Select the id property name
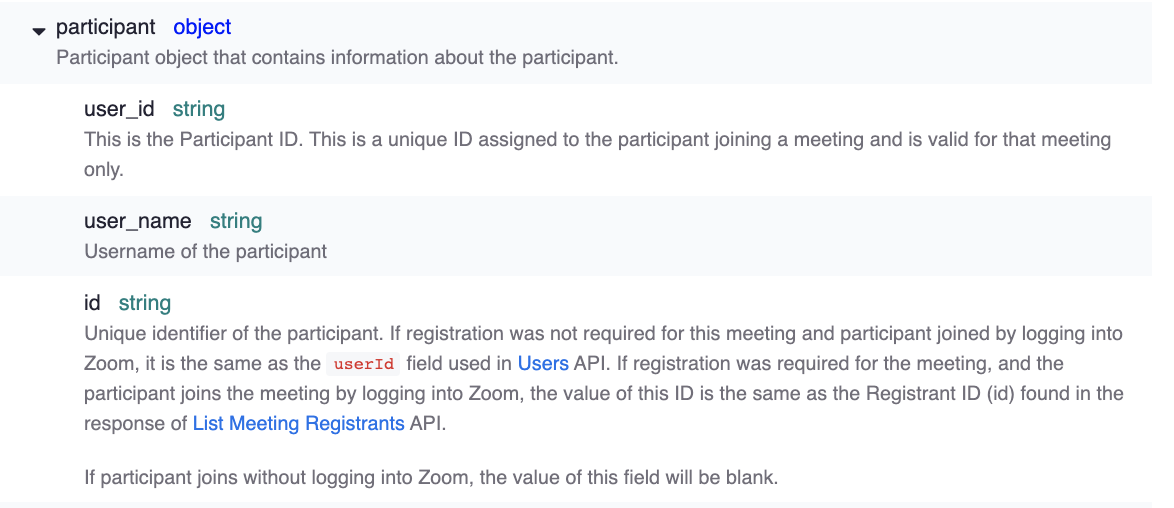This screenshot has height=508, width=1174. tap(93, 302)
